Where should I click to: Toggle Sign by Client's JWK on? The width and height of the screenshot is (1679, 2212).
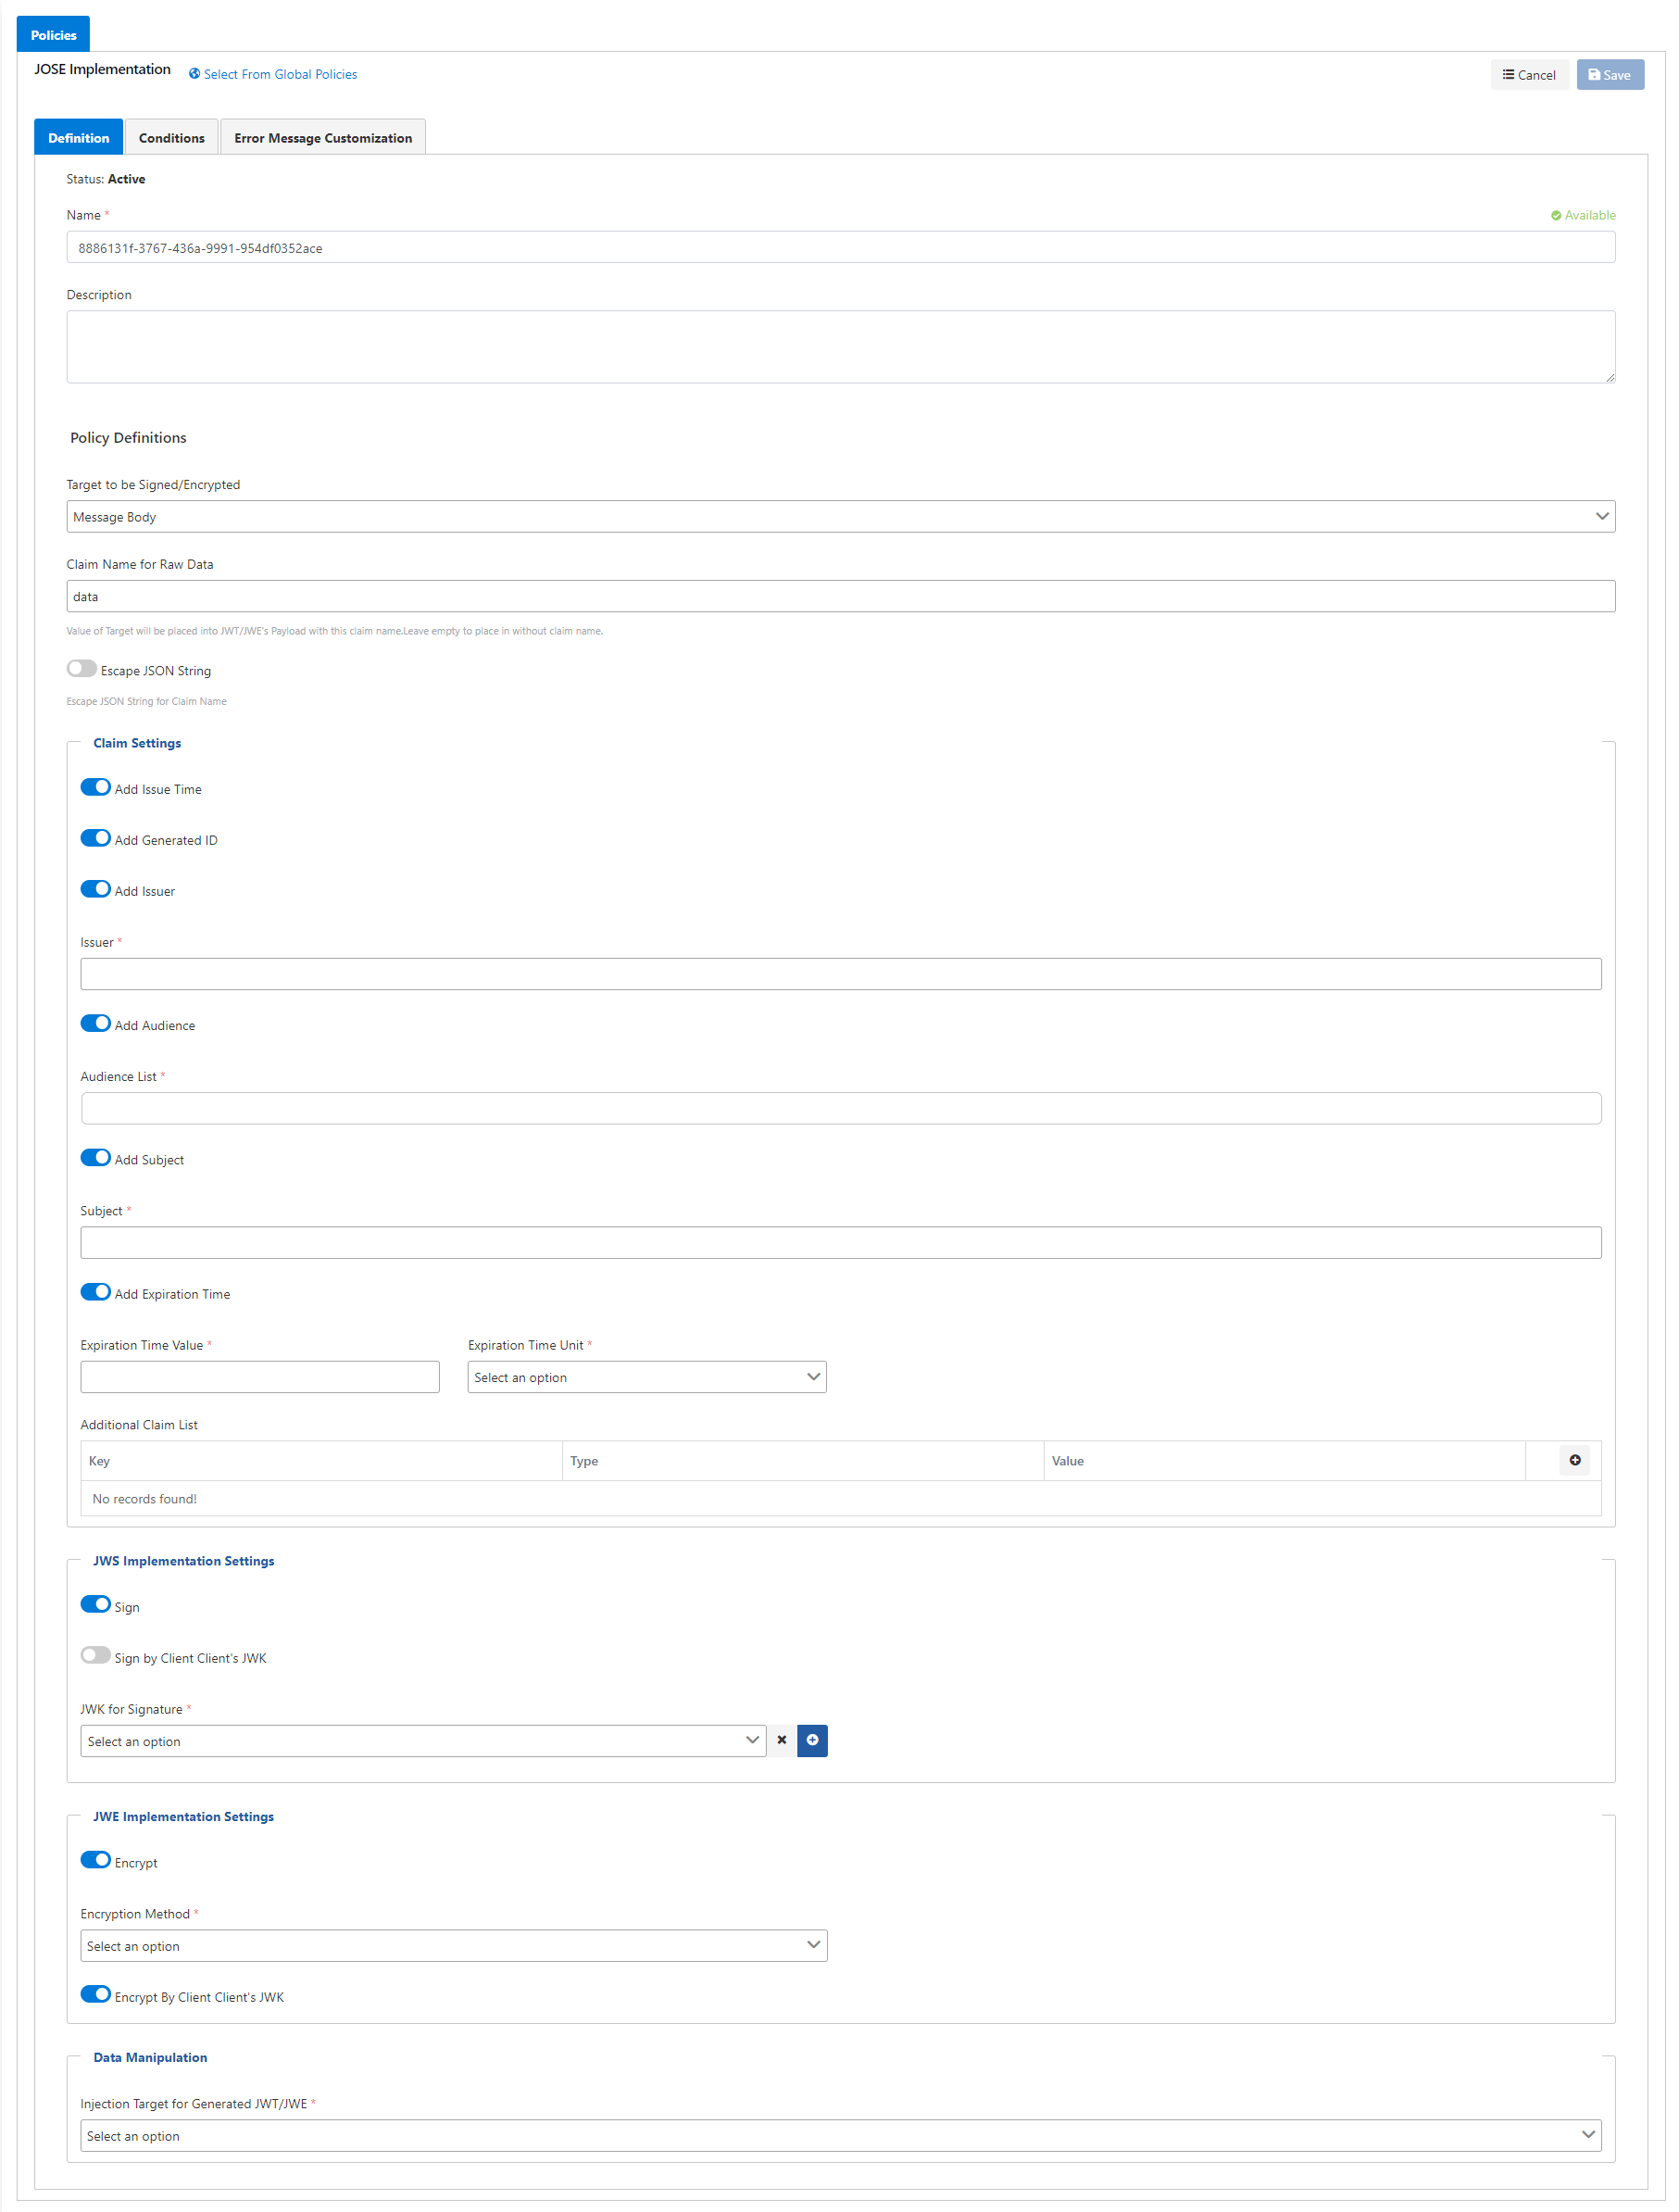[96, 1655]
